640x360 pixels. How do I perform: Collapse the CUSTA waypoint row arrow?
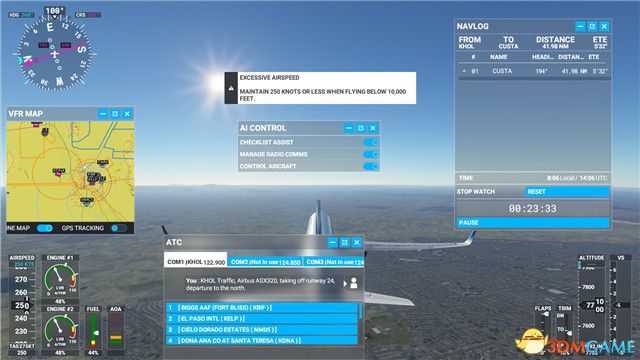(464, 71)
